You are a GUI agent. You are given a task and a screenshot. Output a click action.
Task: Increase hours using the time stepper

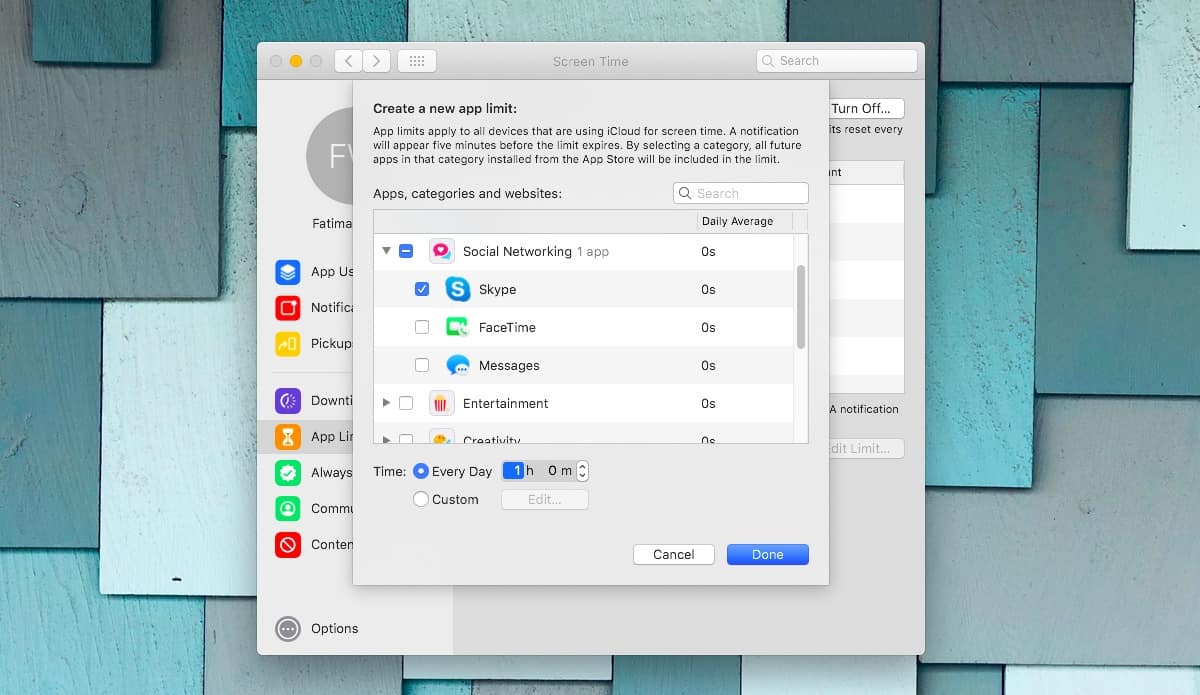tap(583, 464)
